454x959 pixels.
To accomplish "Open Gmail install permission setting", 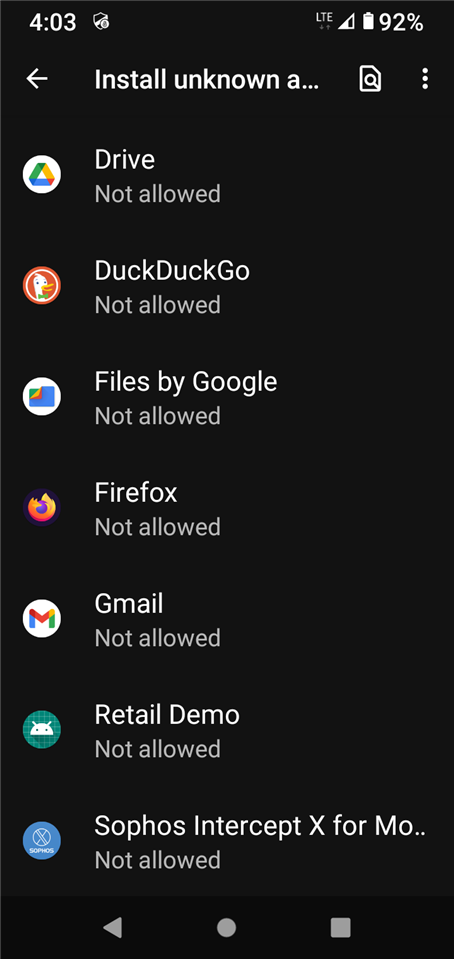I will tap(227, 619).
